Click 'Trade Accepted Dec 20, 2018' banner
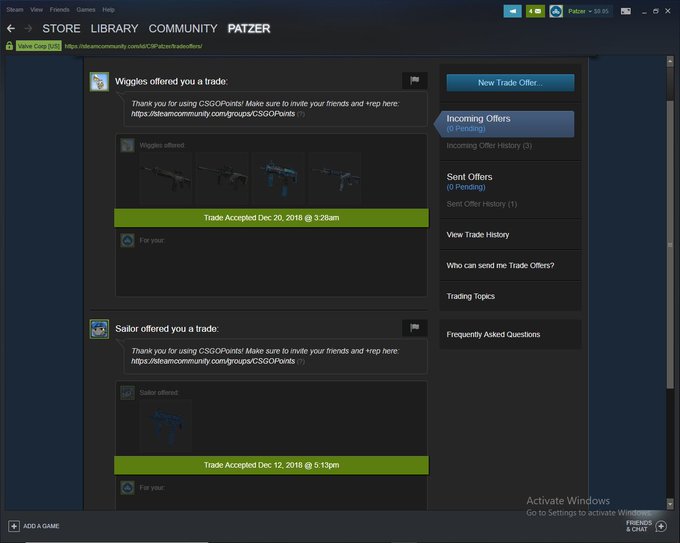680x543 pixels. 271,218
